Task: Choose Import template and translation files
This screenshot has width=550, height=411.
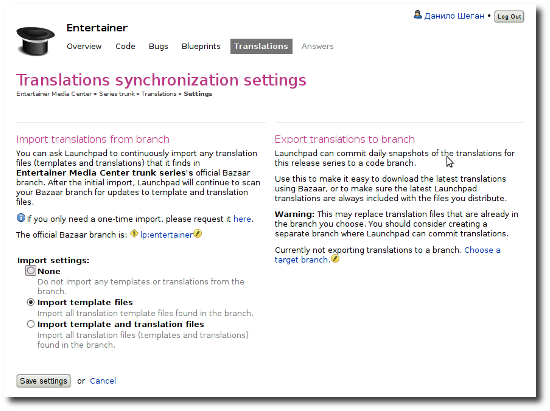Action: [31, 324]
